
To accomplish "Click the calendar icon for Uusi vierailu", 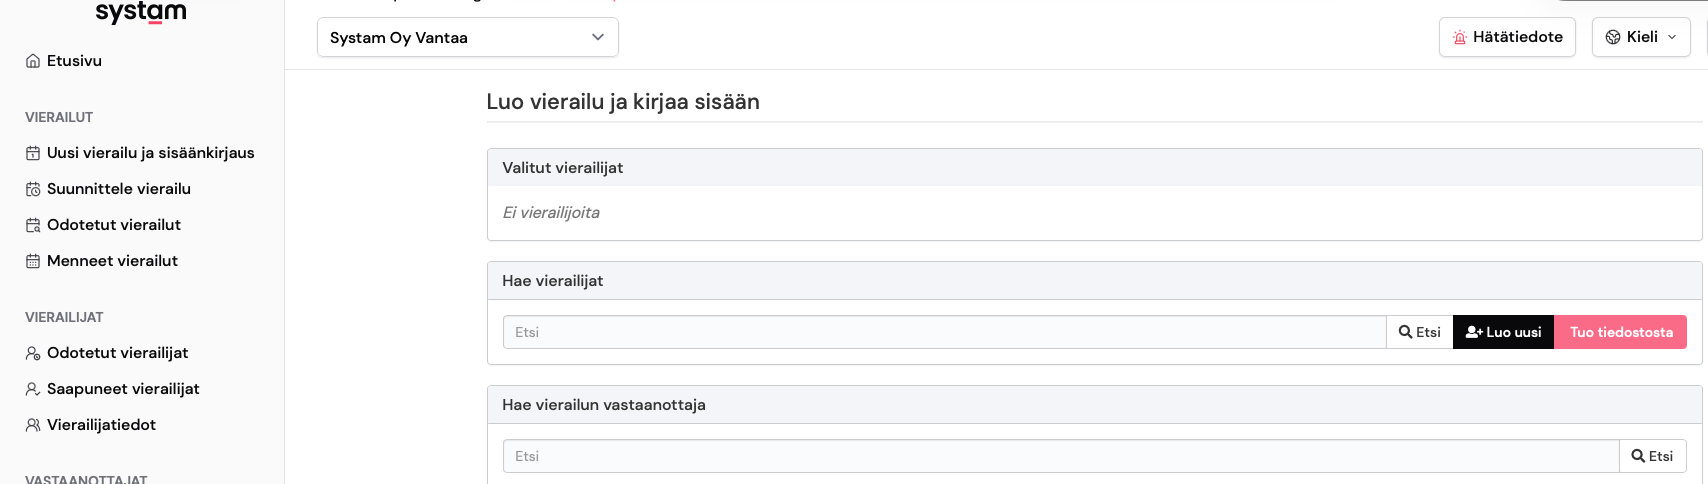I will pos(33,153).
